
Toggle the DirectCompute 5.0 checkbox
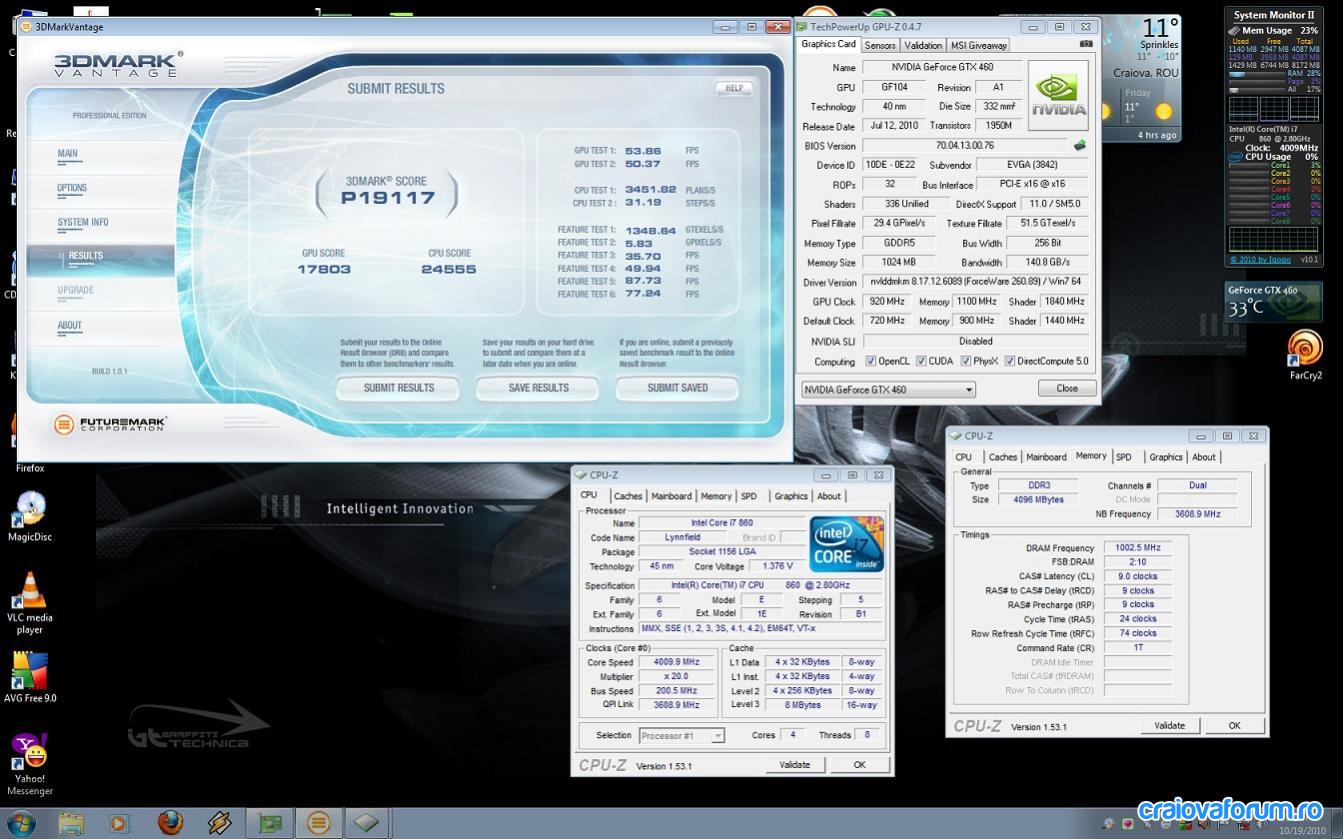pyautogui.click(x=1010, y=361)
